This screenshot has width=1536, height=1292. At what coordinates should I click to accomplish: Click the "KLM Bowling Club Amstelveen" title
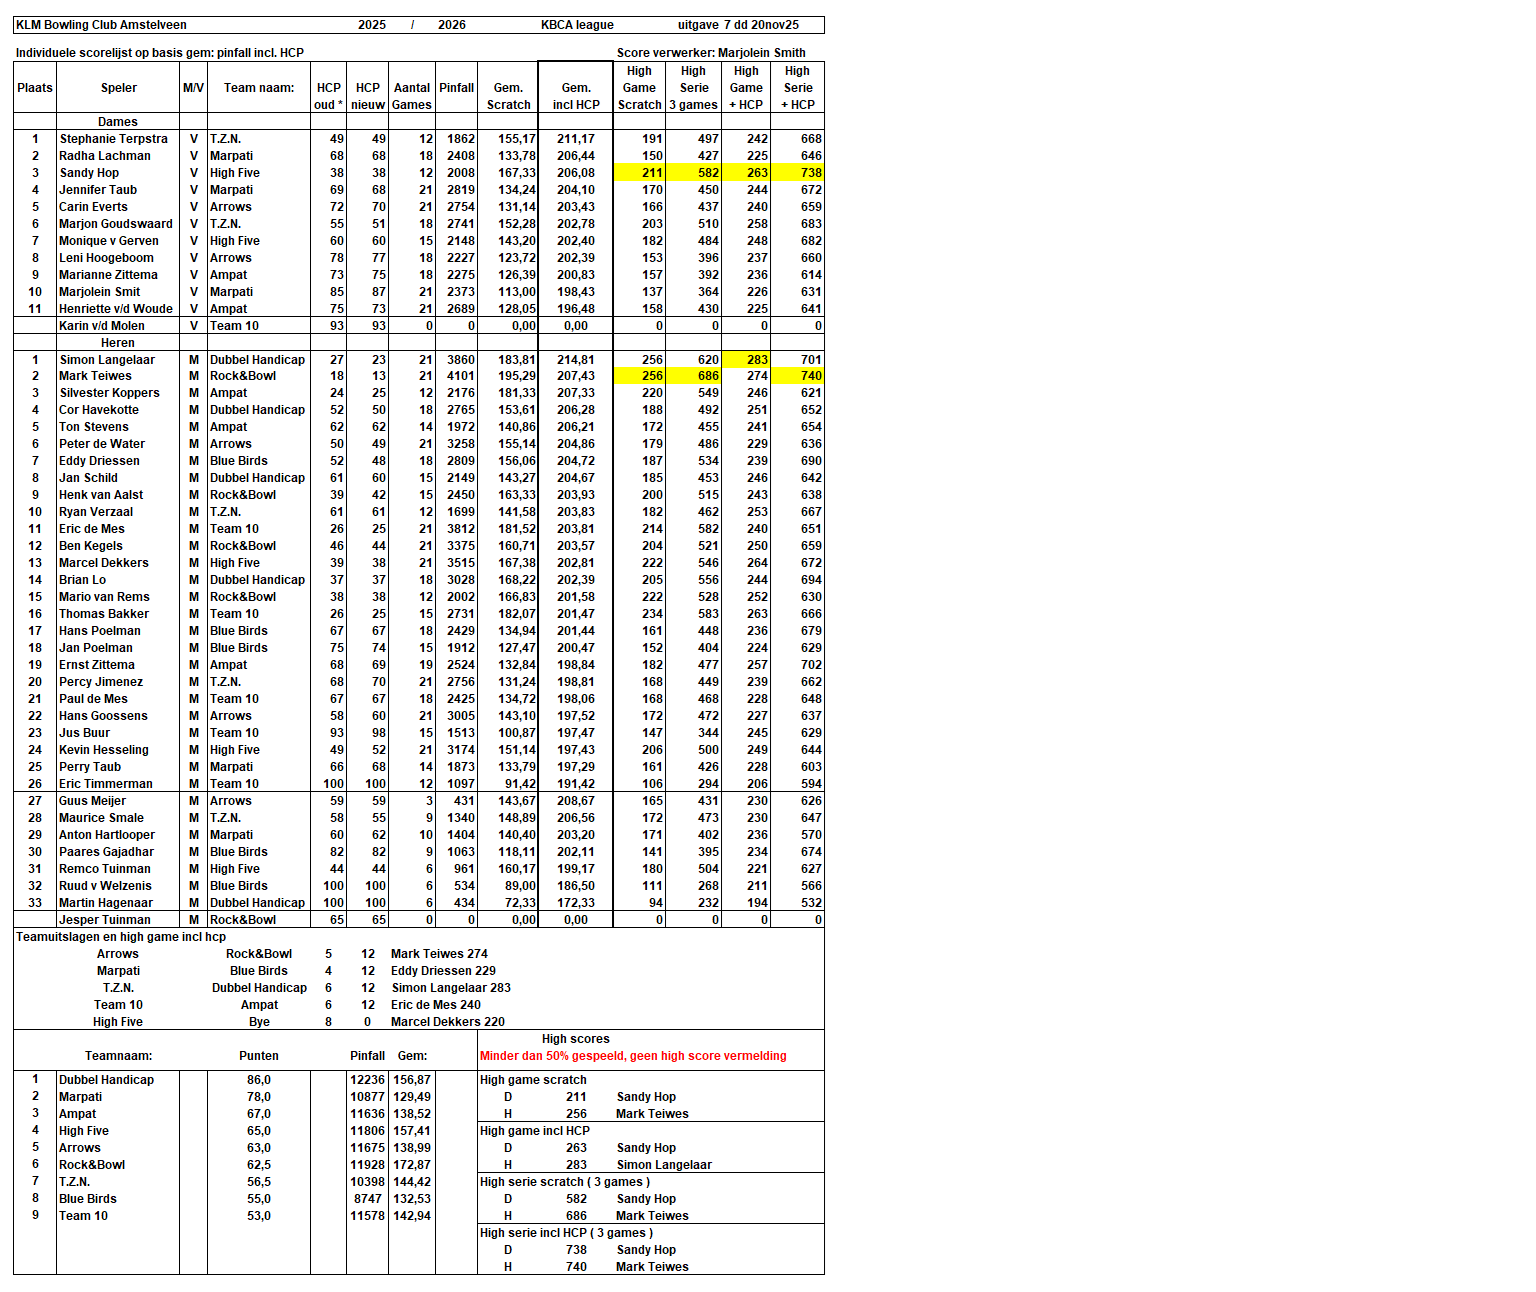tap(102, 25)
